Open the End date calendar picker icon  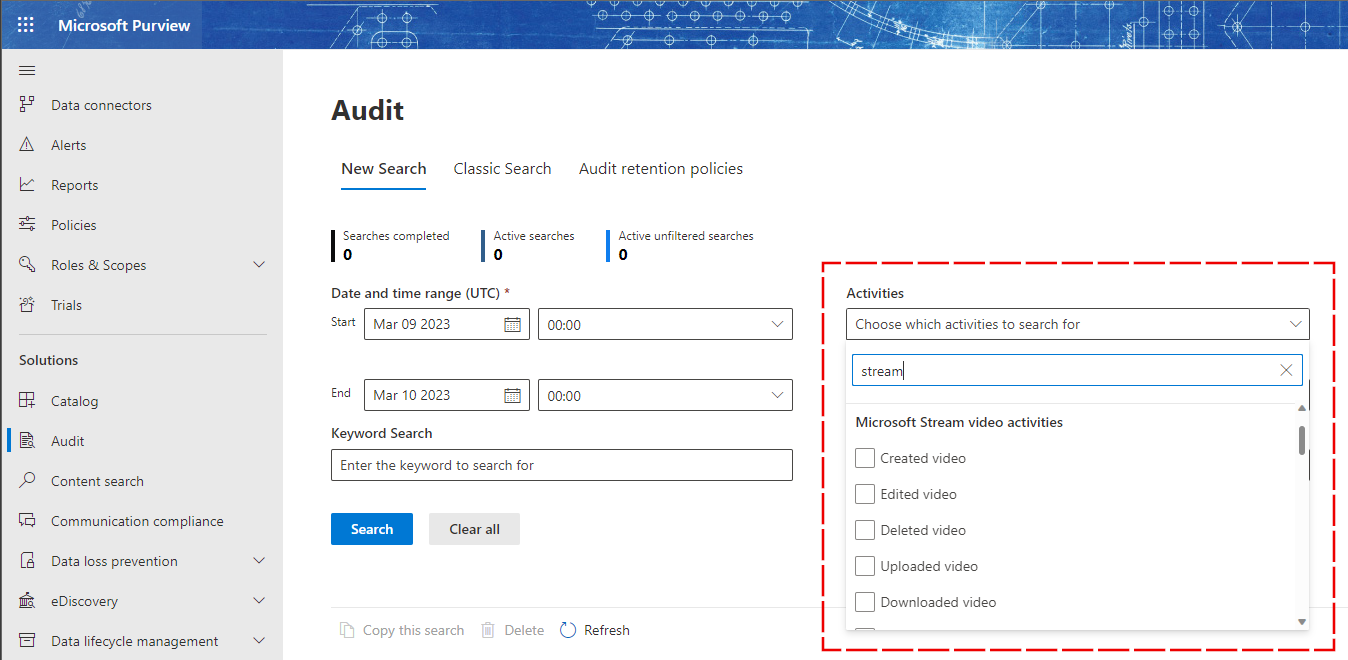pos(512,395)
